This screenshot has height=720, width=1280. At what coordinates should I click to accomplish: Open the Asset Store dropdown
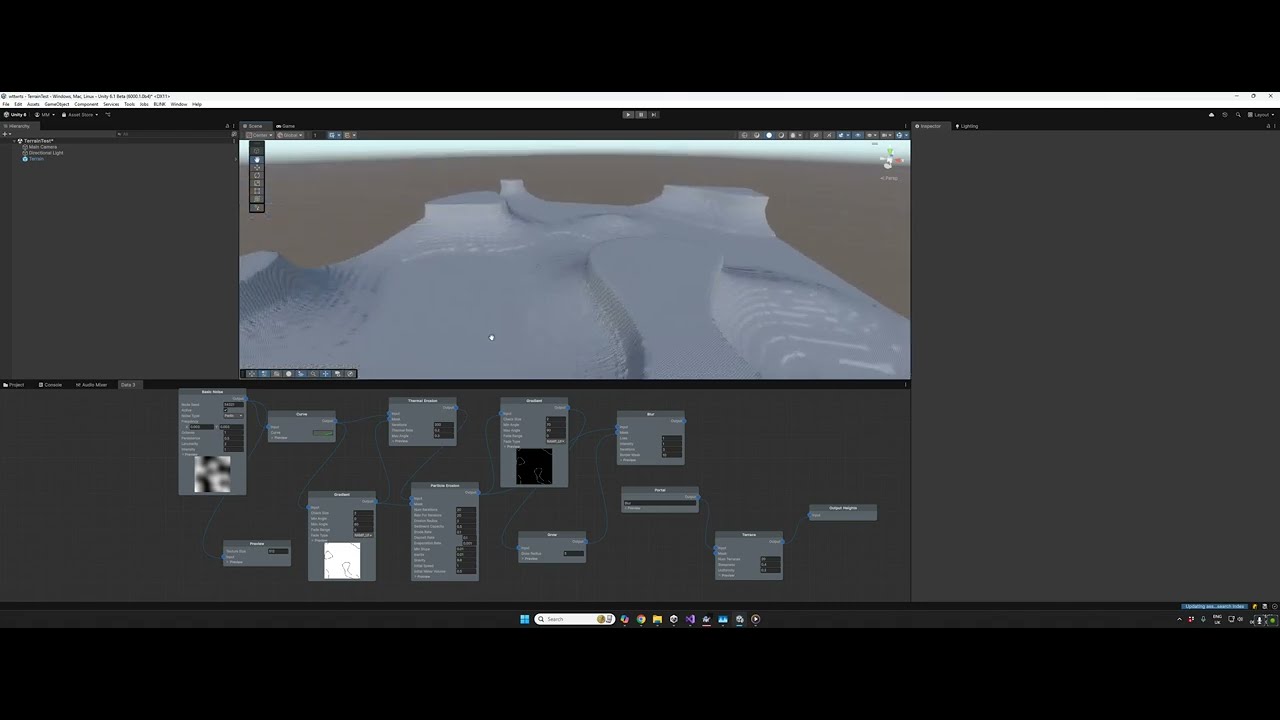click(81, 114)
